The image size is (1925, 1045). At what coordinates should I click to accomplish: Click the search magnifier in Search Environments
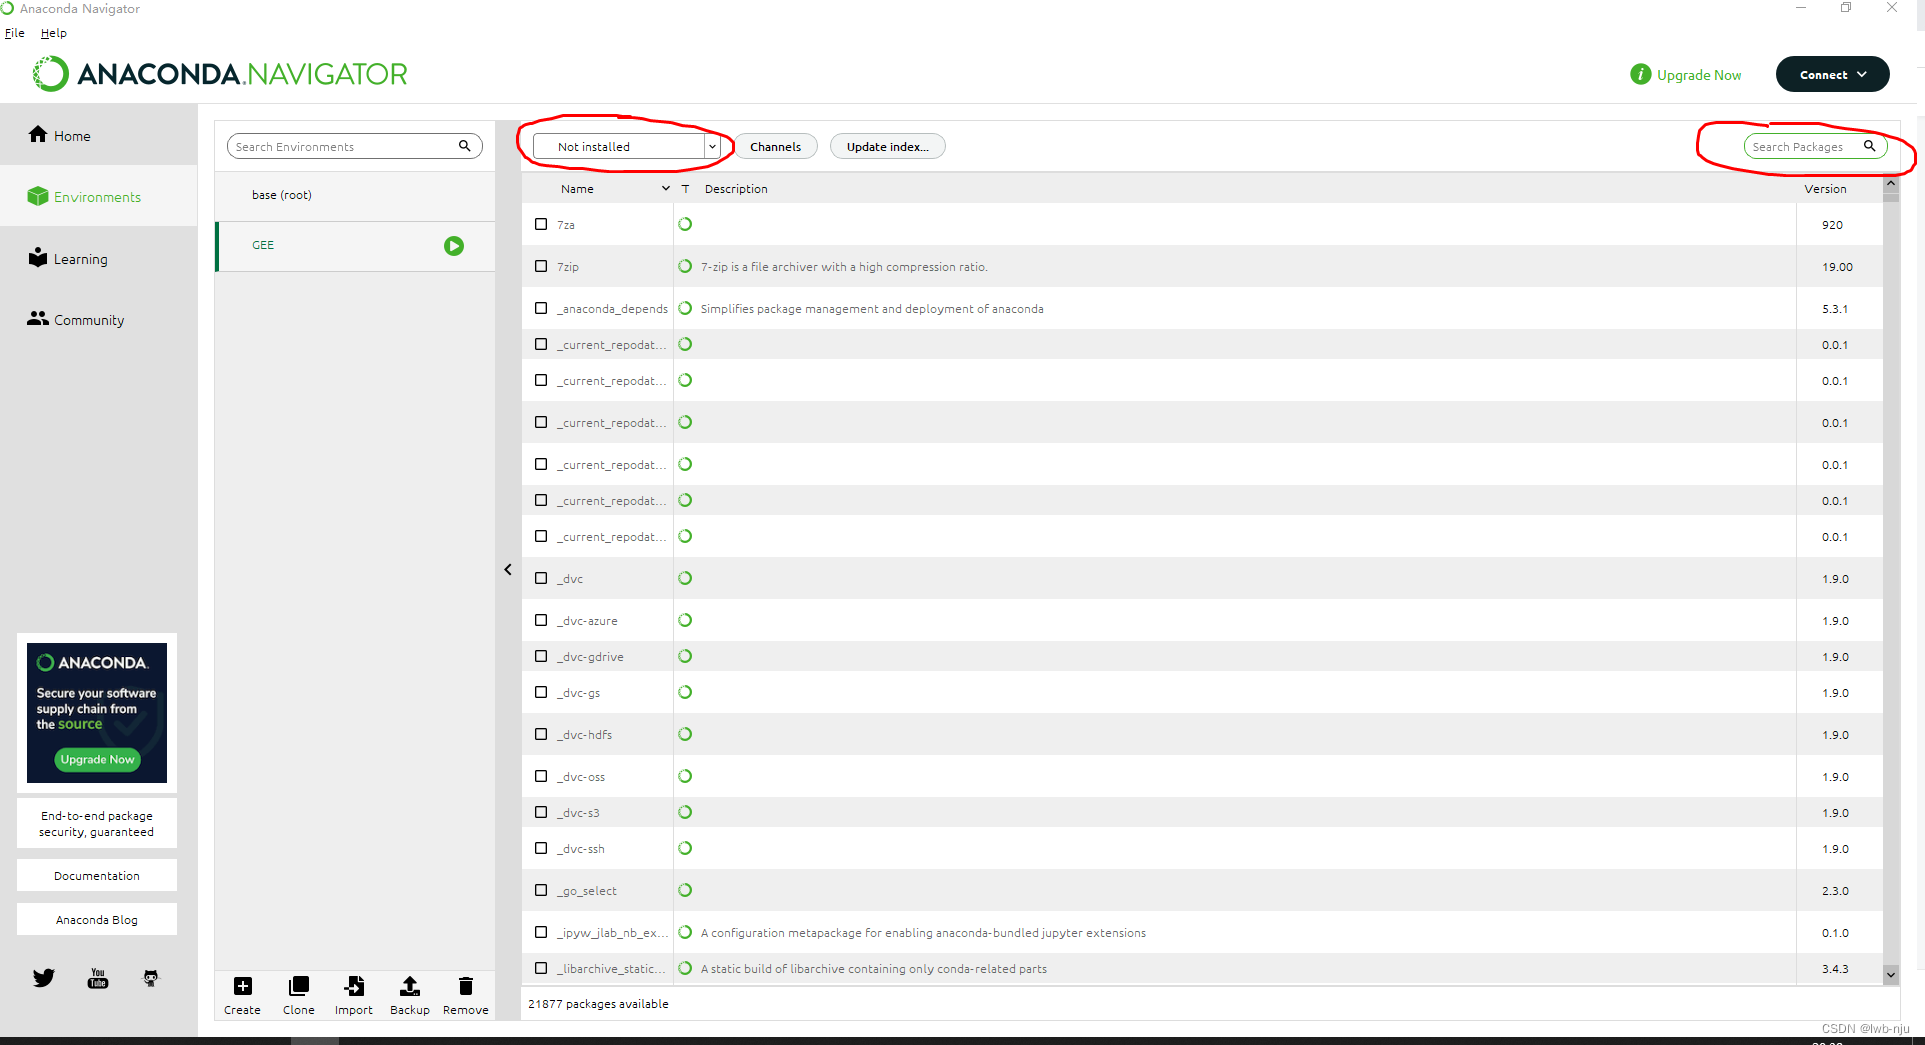tap(465, 146)
